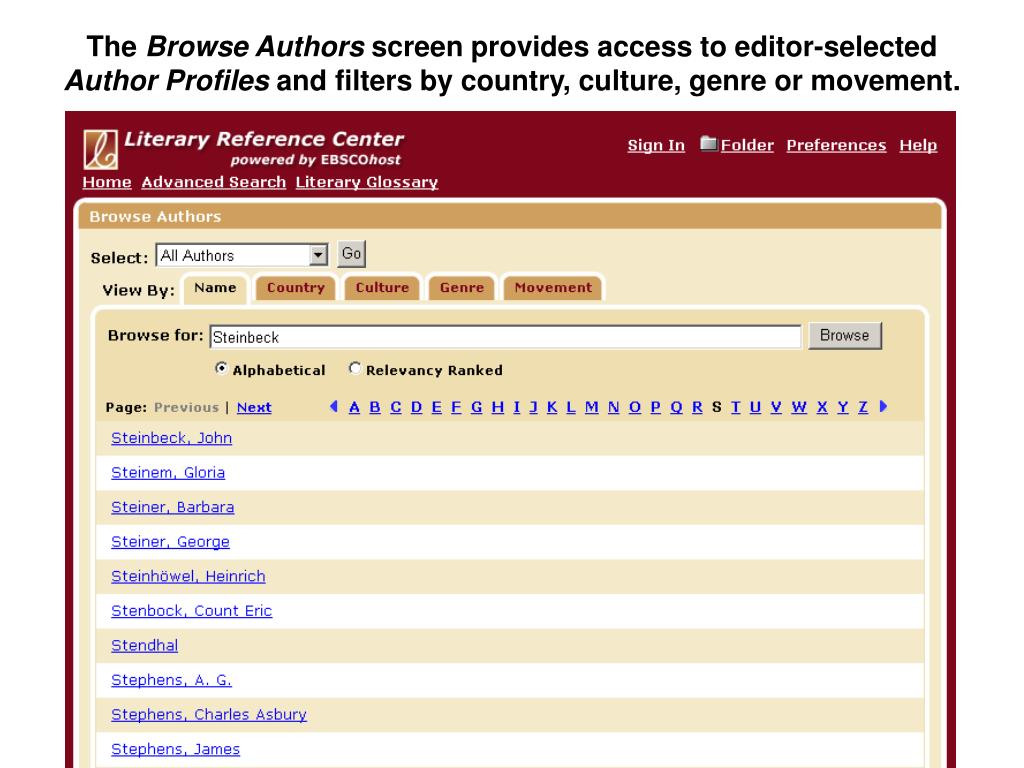Go to previous letters with left arrow
Viewport: 1024px width, 768px height.
point(334,406)
